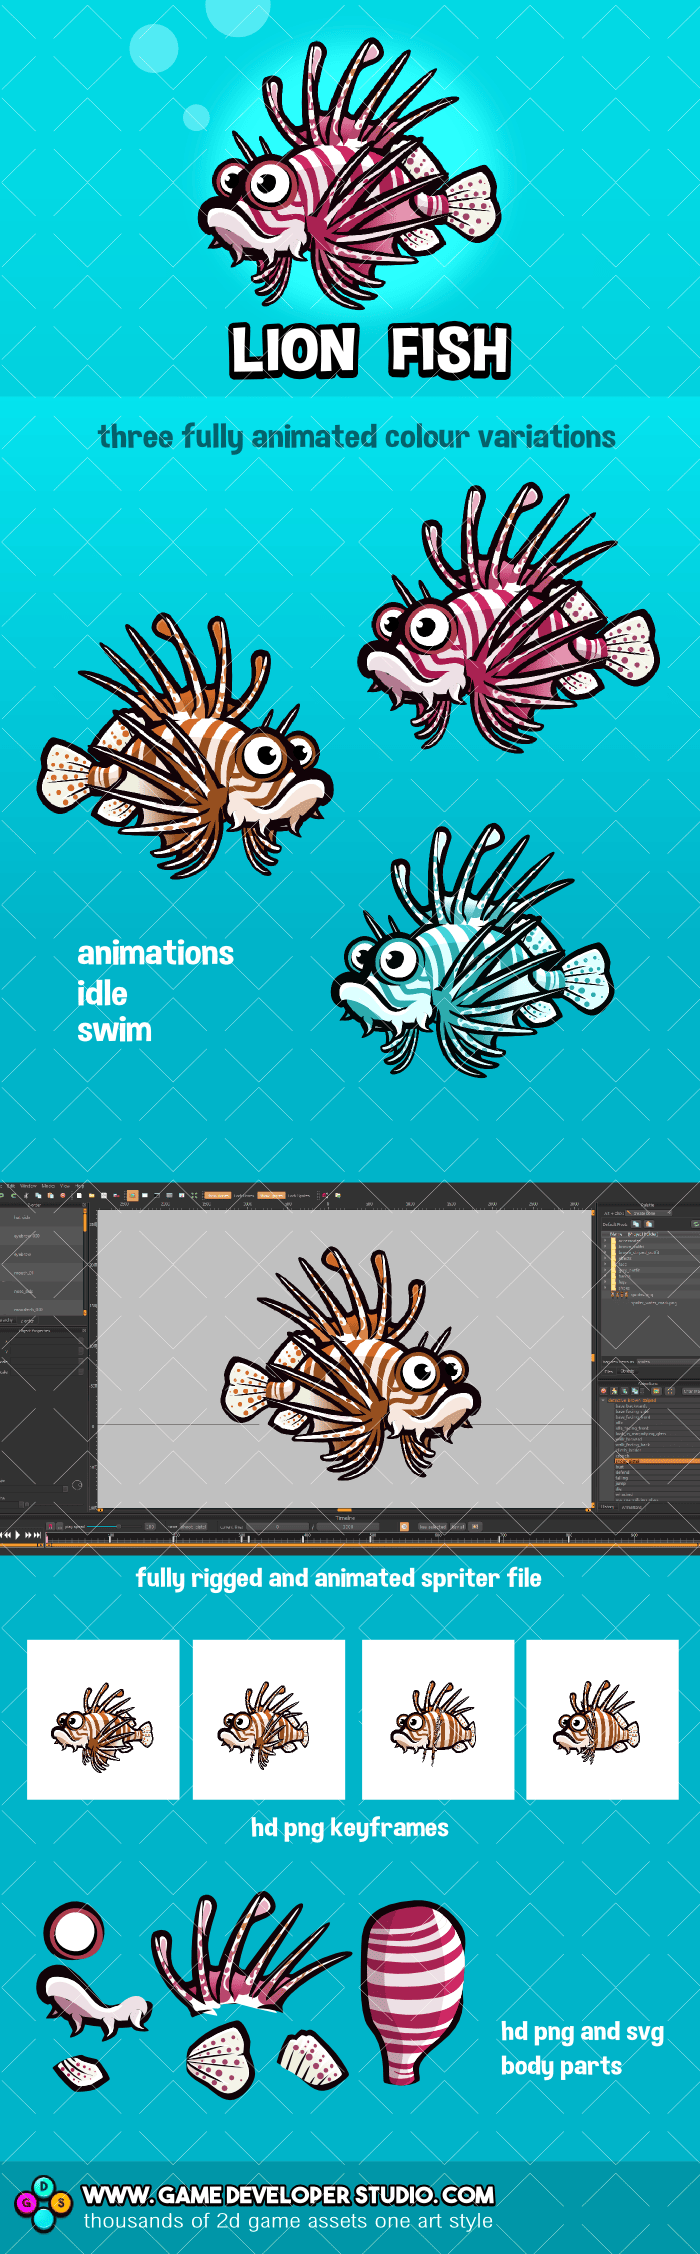
Task: Click the Timeline ruler strip
Action: pos(372,1538)
